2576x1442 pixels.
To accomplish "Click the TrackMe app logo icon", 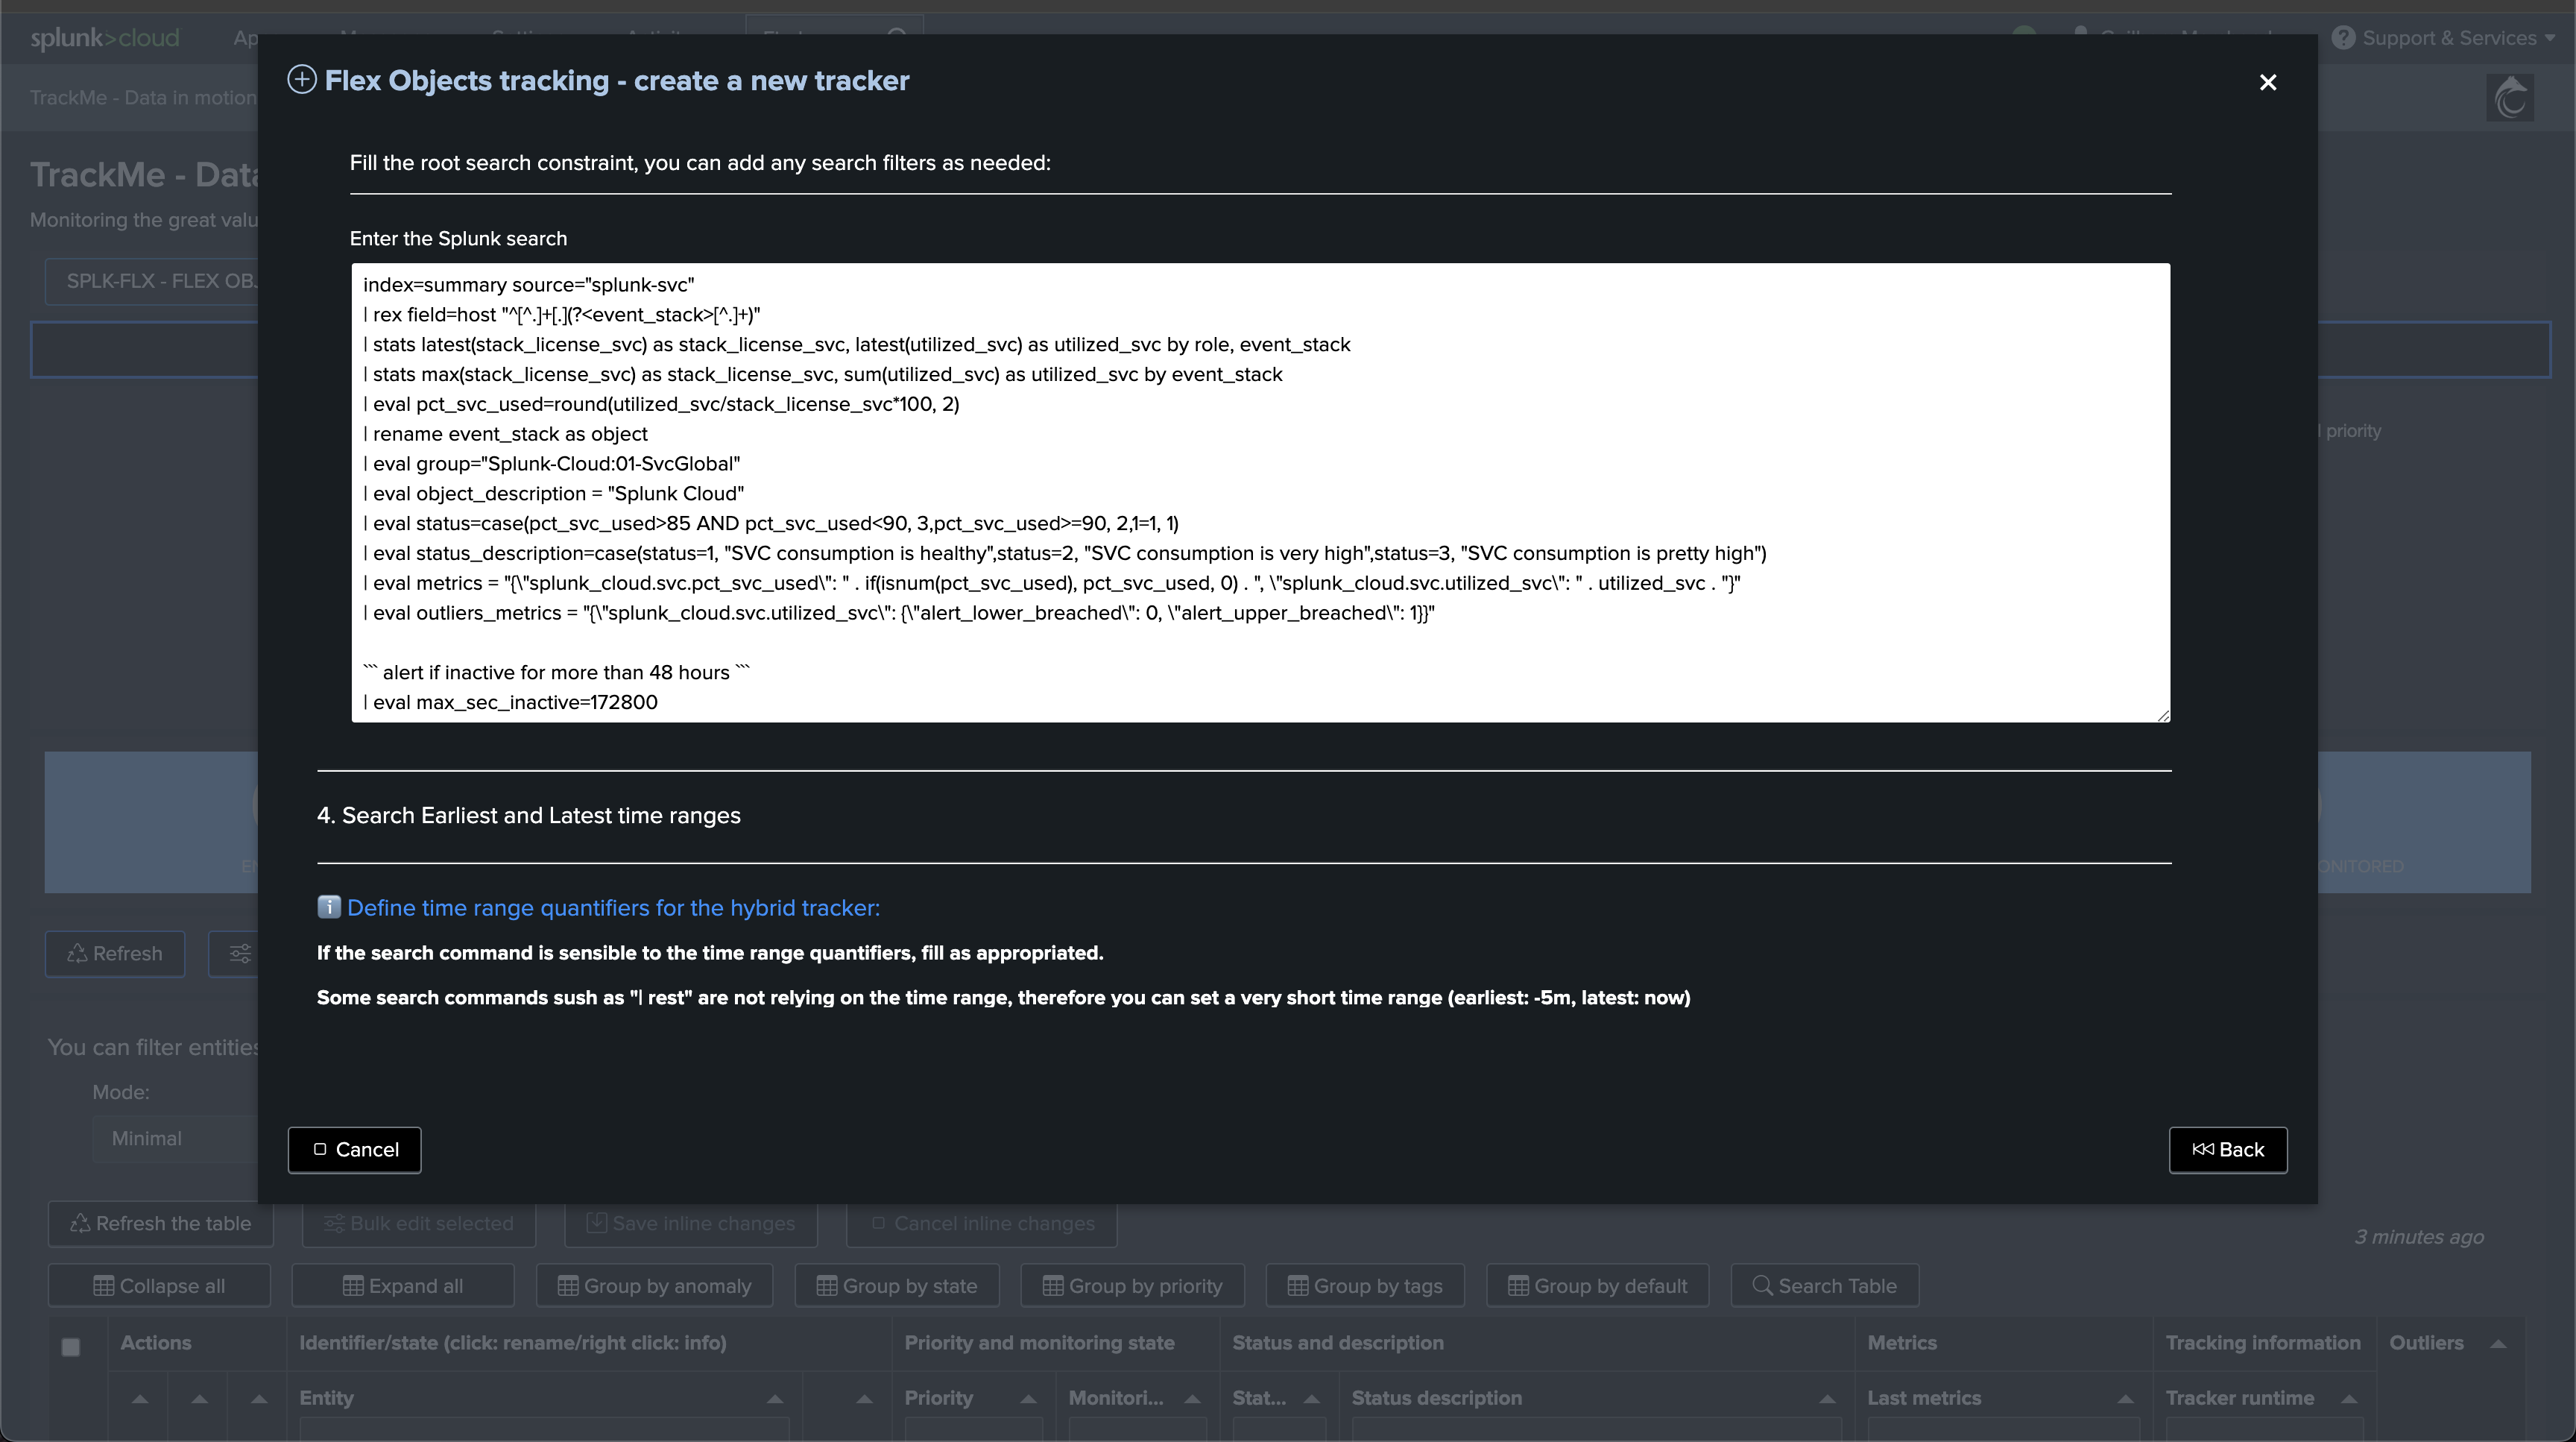I will pos(2509,98).
